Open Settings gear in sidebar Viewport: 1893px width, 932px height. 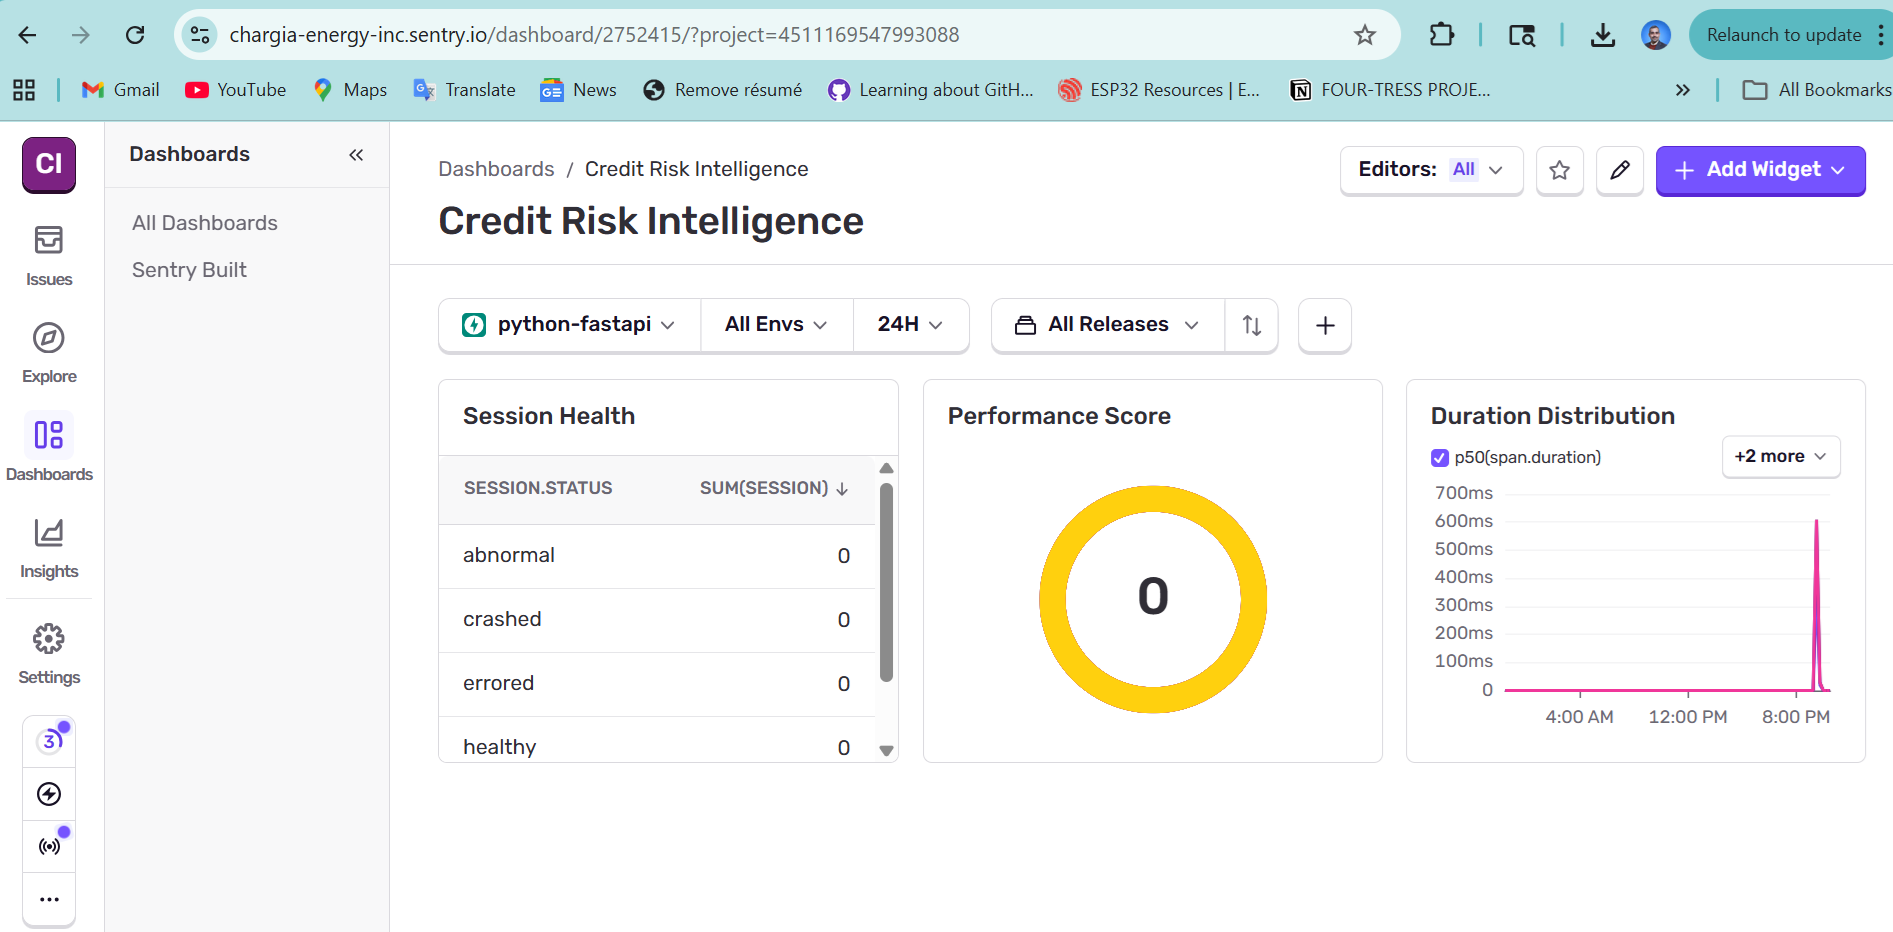48,653
